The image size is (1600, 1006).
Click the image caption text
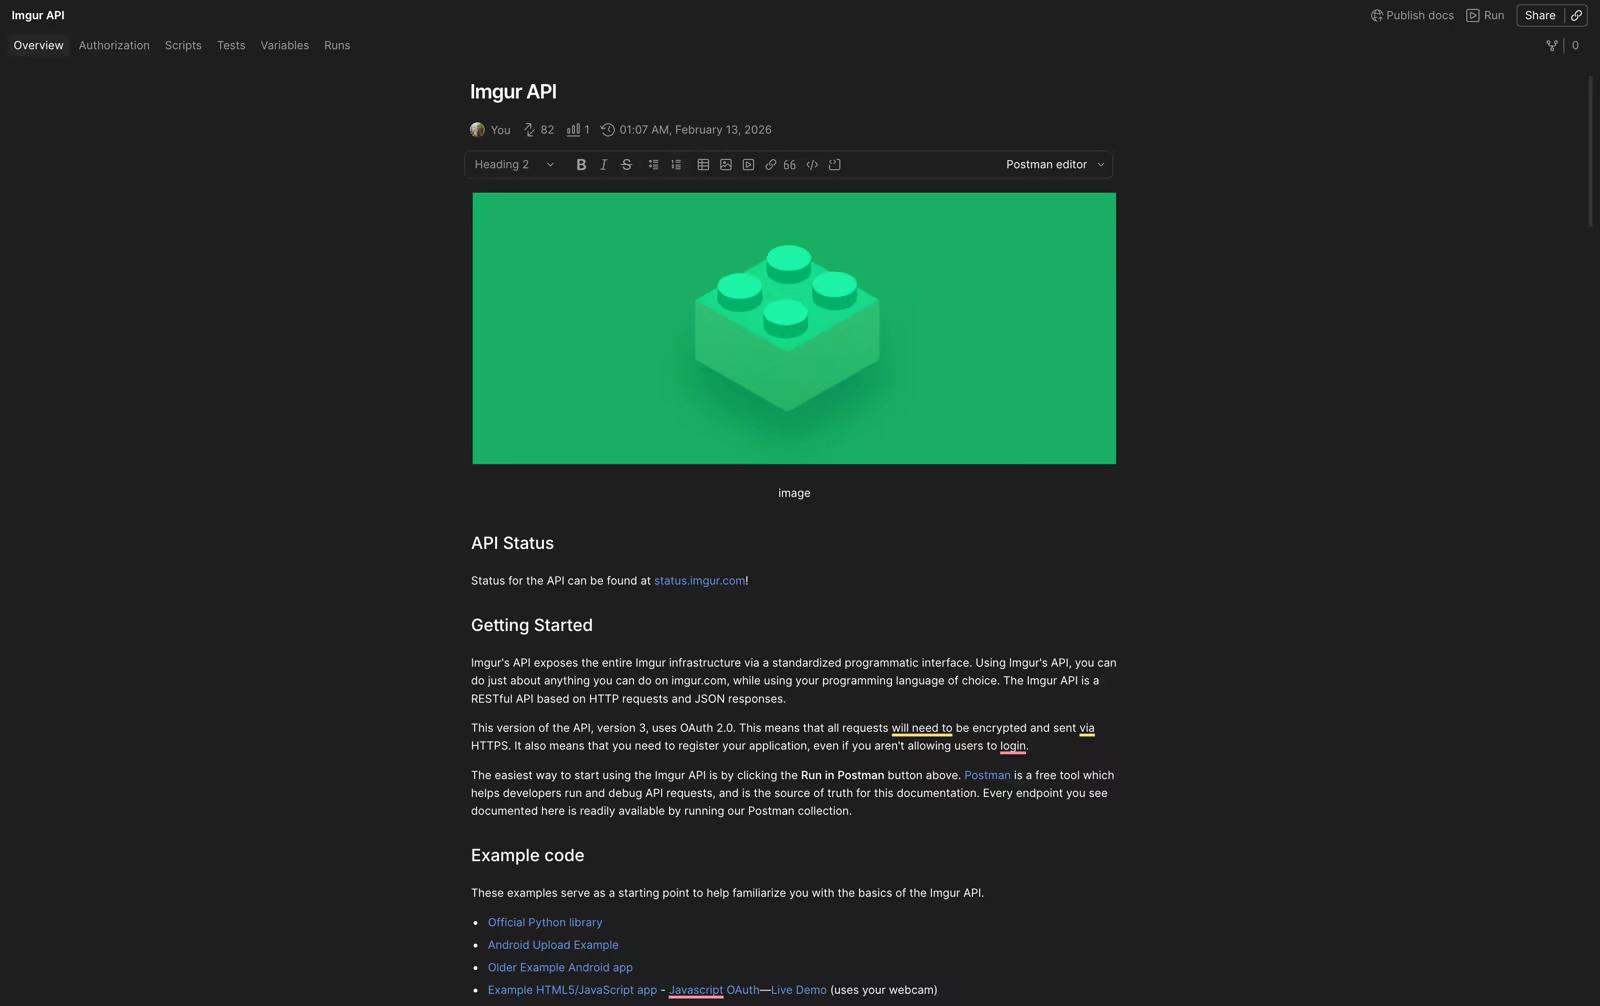click(x=794, y=493)
